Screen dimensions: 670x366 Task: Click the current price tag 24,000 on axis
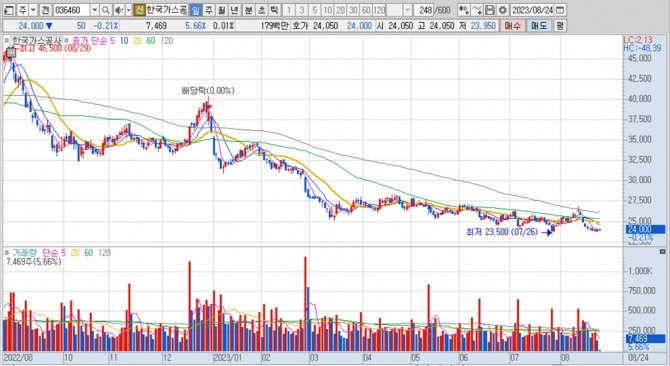646,229
